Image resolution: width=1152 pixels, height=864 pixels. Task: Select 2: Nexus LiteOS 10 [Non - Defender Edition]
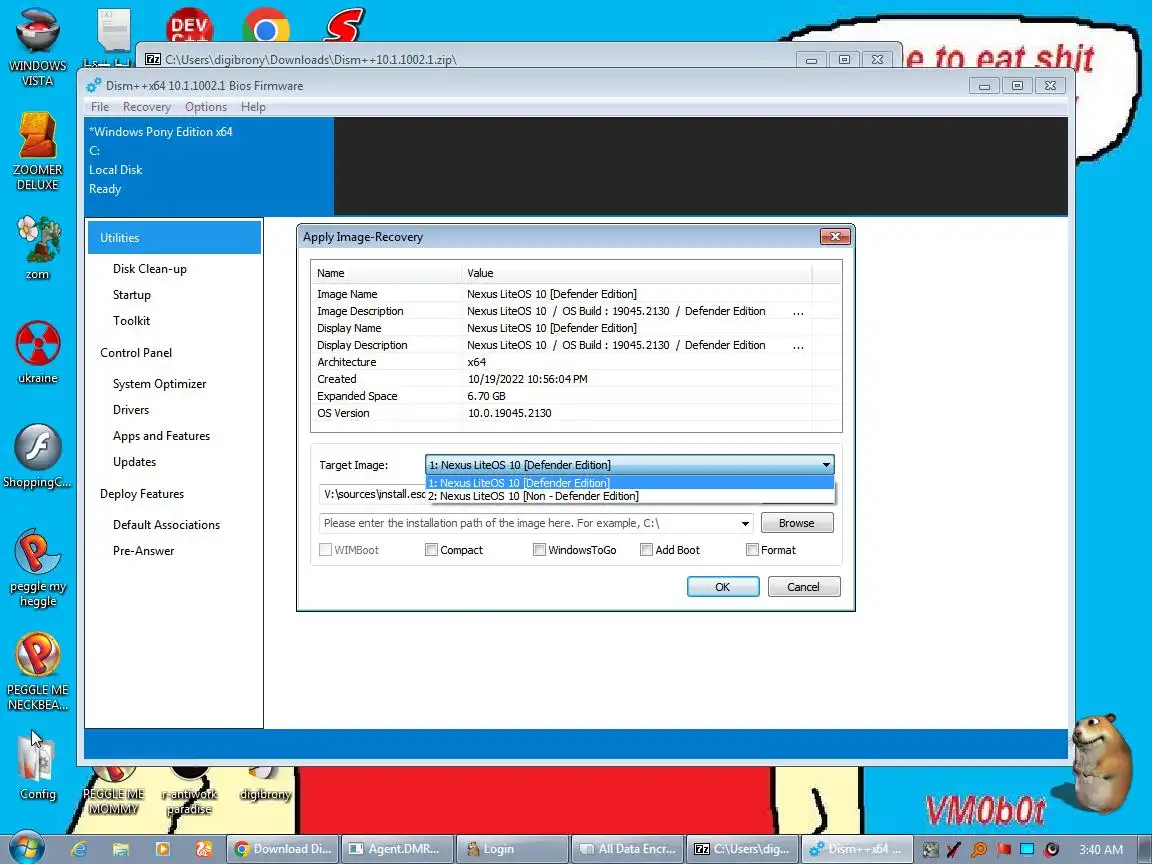630,496
